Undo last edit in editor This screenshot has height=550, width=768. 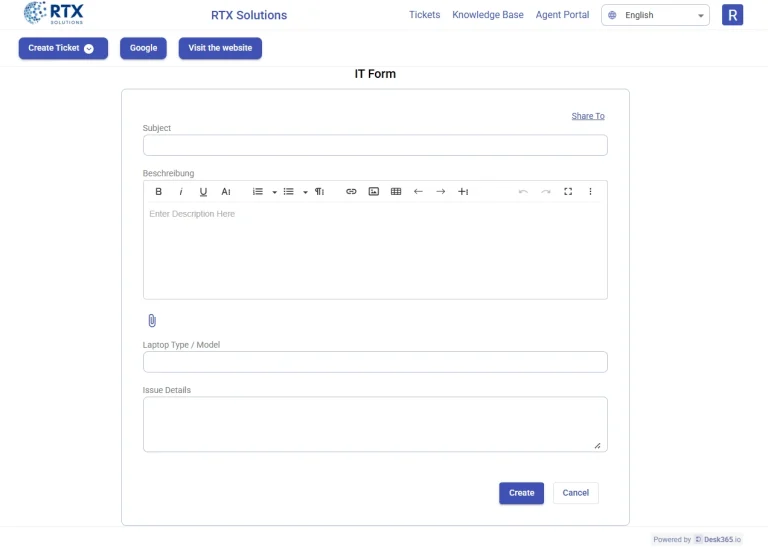523,191
